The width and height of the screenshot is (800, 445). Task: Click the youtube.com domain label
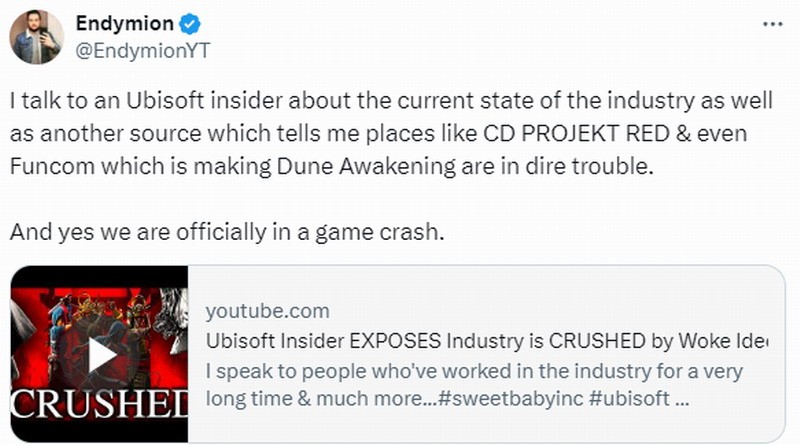266,311
